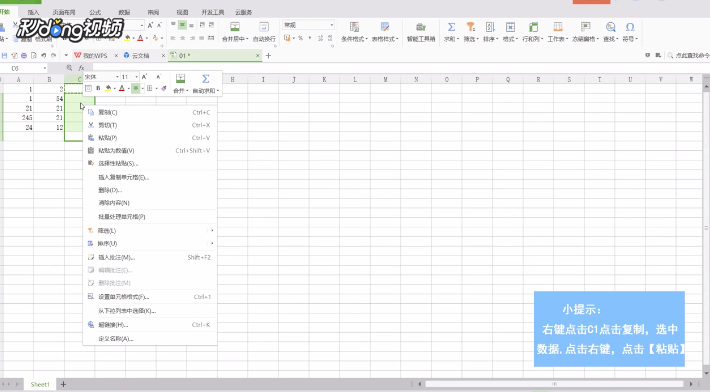Switch to the Formulas (公式) ribbon tab
Screen dimensions: 710x392
pos(95,12)
